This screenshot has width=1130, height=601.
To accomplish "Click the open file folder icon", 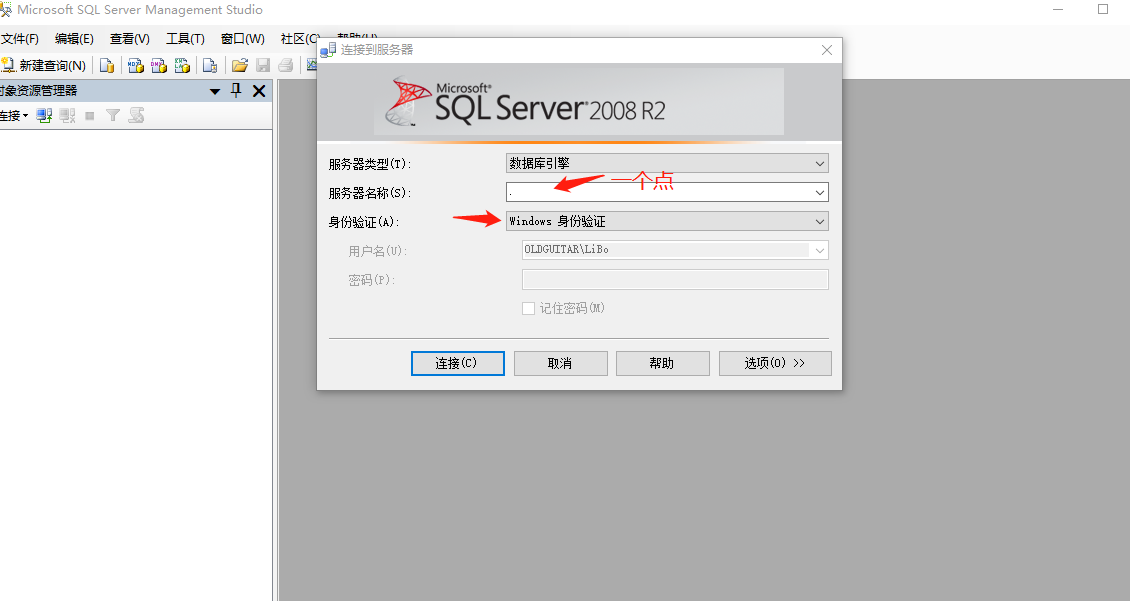I will tap(240, 66).
